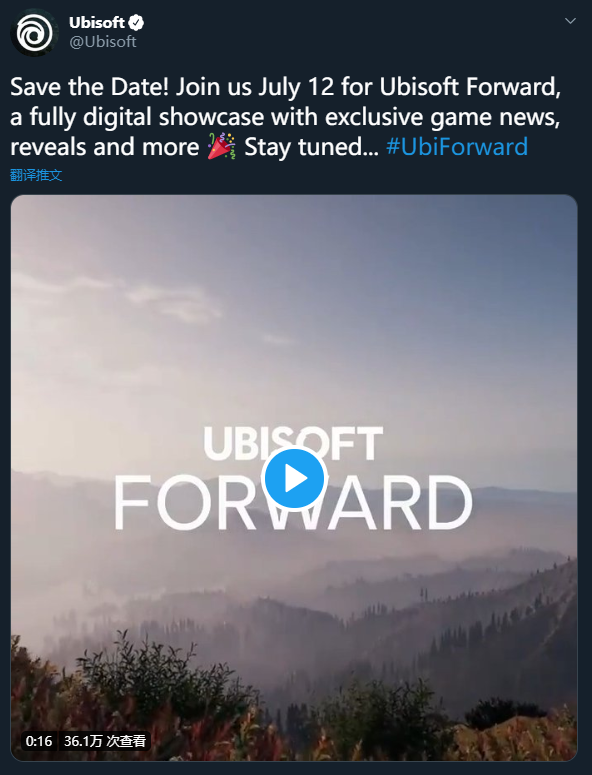Viewport: 592px width, 775px height.
Task: Click the 0:16 video duration badge
Action: coord(39,741)
